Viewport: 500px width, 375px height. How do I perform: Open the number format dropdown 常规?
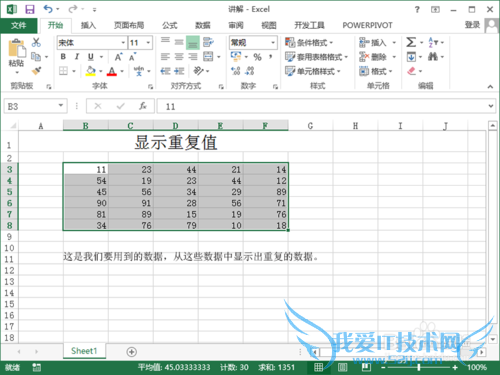(273, 43)
